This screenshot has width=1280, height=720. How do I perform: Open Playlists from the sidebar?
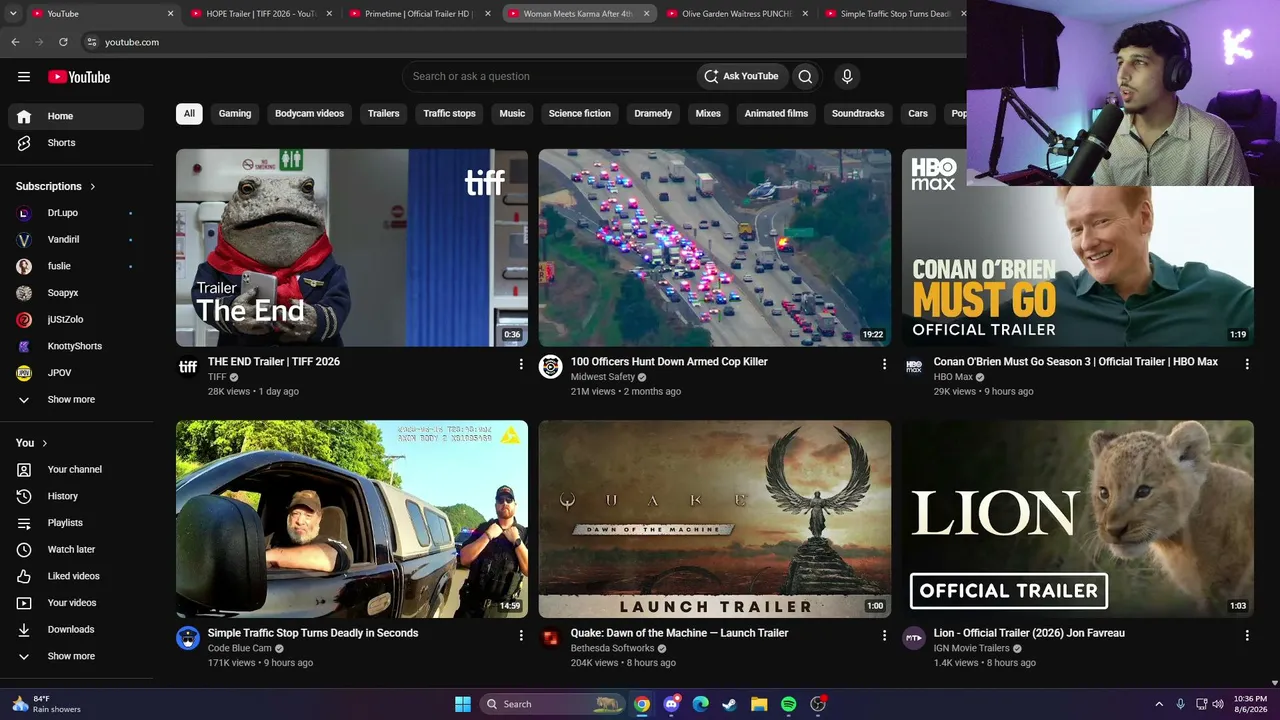pos(76,523)
